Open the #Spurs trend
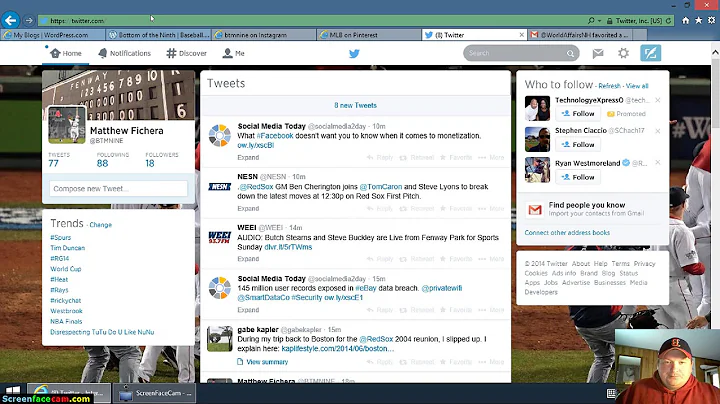720x404 pixels. [x=61, y=237]
